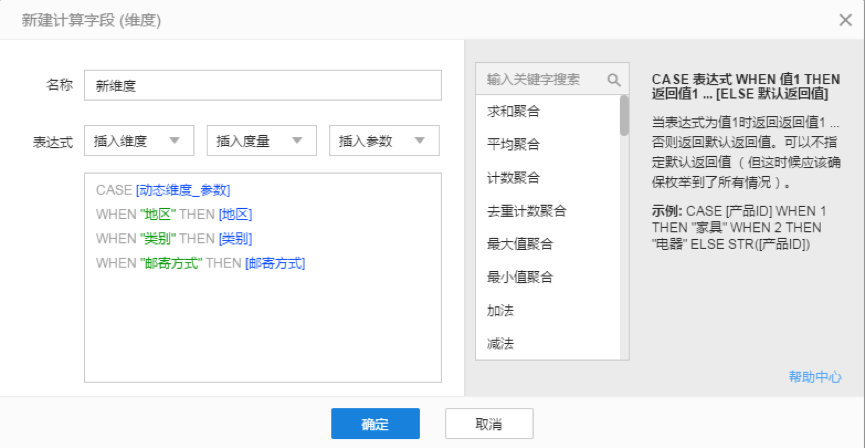Click the search magnifier icon
This screenshot has height=448, width=865.
pos(613,79)
